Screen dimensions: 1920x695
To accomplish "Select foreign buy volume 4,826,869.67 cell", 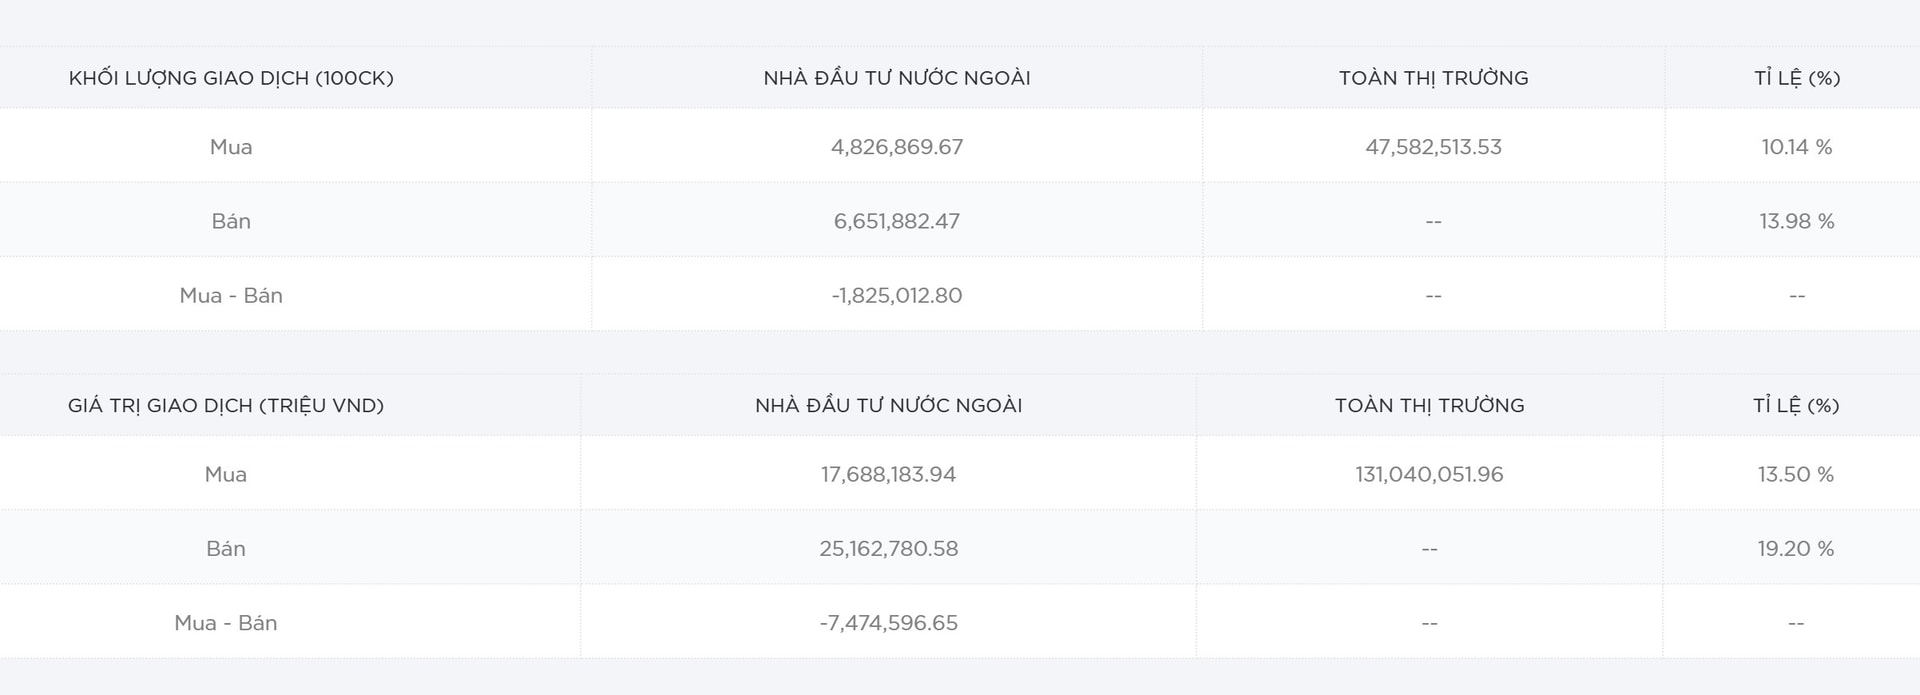I will (897, 147).
